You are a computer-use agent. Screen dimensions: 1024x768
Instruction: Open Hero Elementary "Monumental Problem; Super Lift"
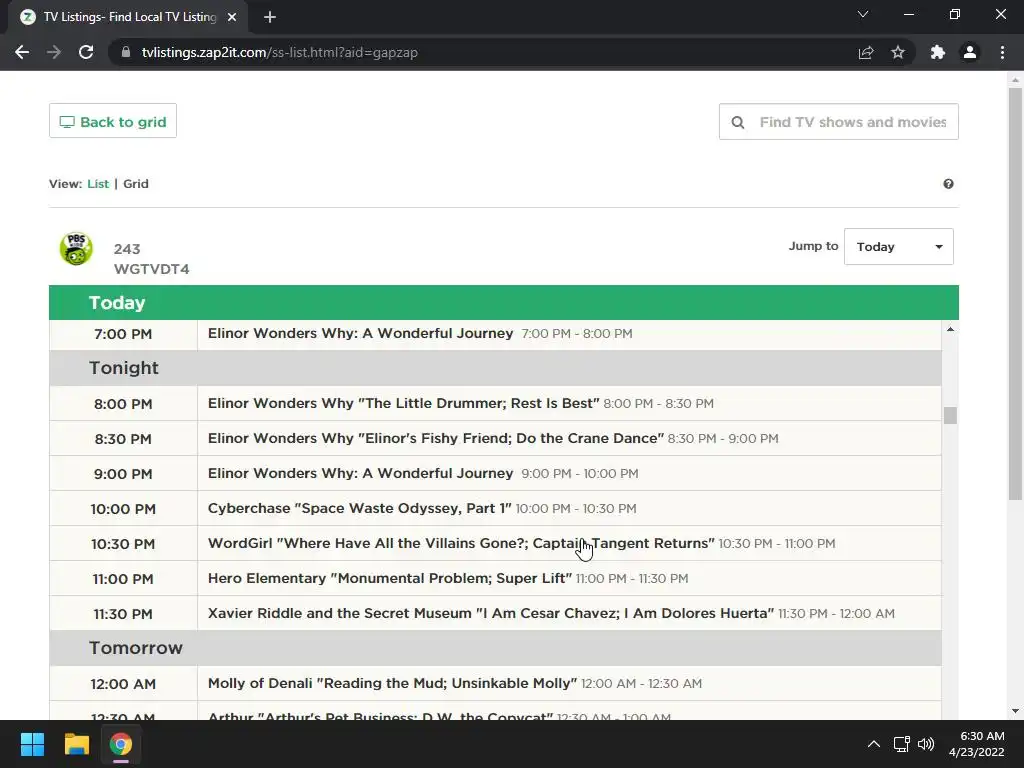[390, 579]
